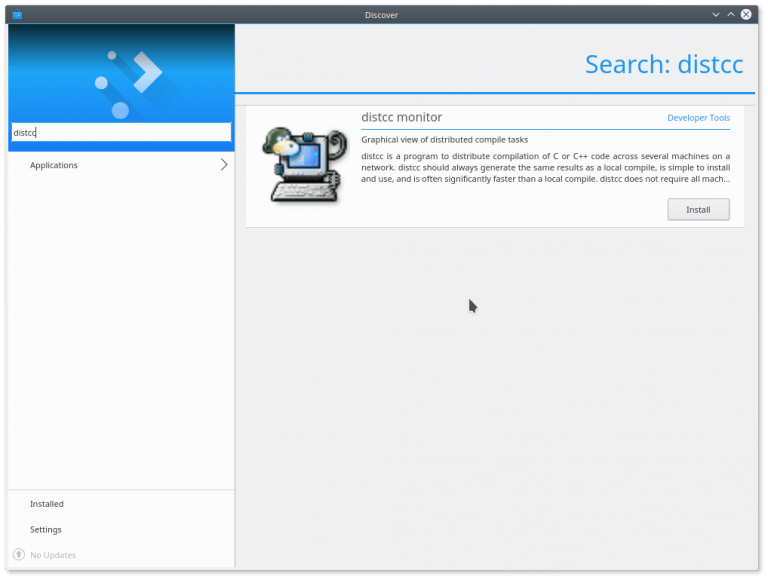Viewport: 768px width, 580px height.
Task: Open the Applications sidebar entry
Action: coord(121,165)
